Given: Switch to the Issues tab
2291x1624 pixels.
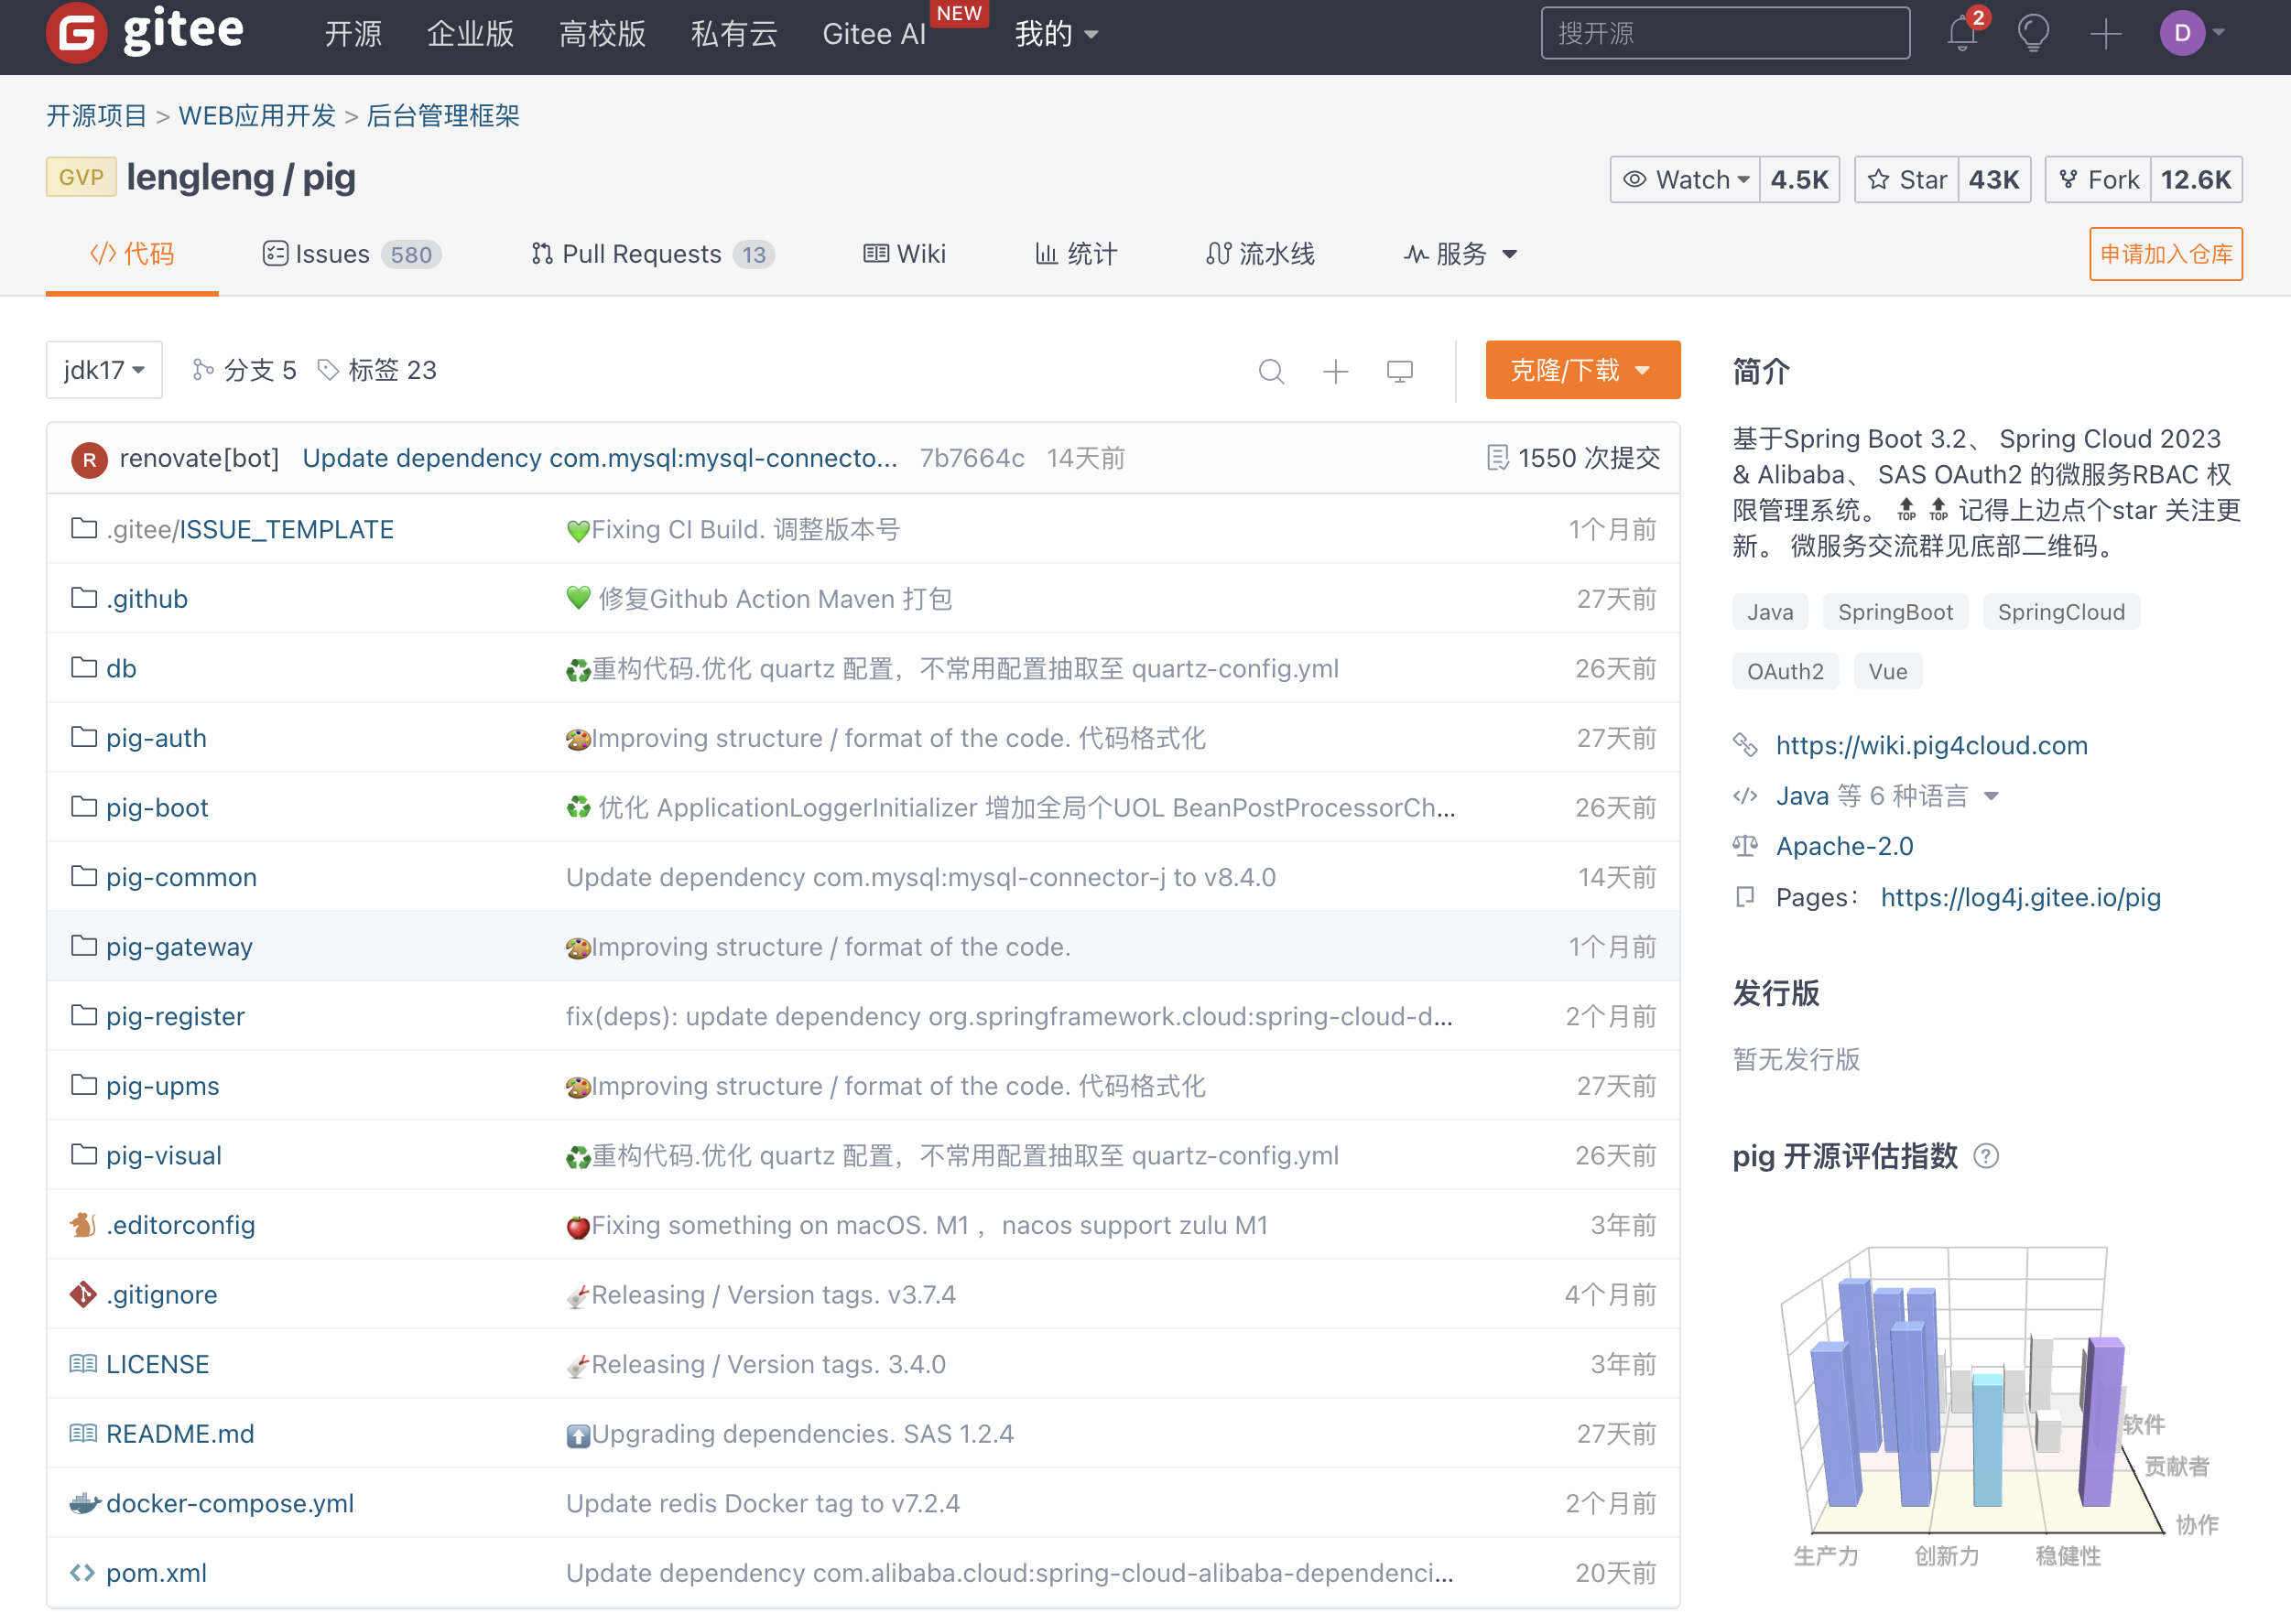Looking at the screenshot, I should pyautogui.click(x=351, y=254).
